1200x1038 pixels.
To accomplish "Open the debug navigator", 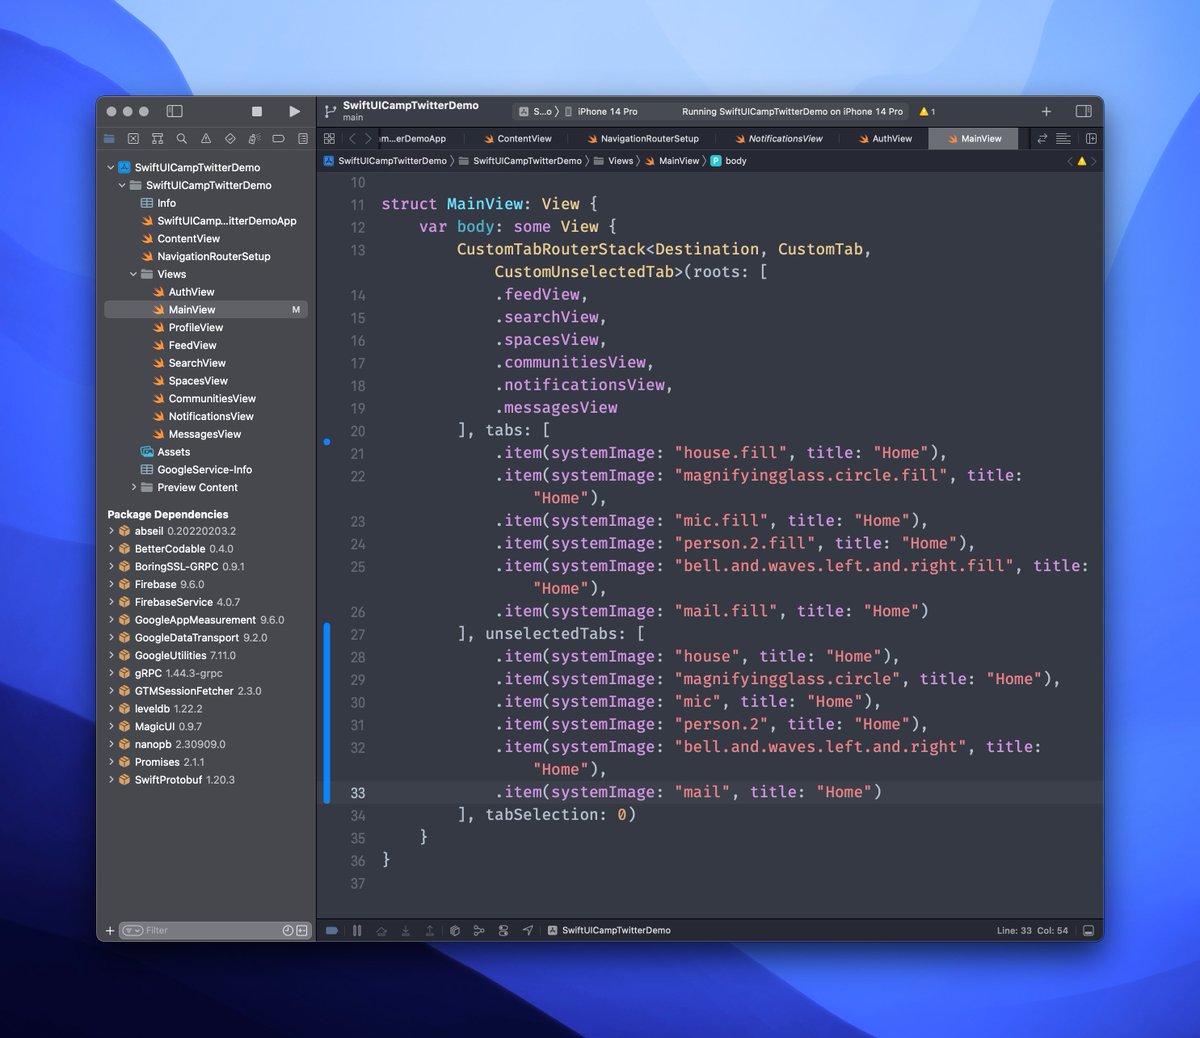I will 254,139.
